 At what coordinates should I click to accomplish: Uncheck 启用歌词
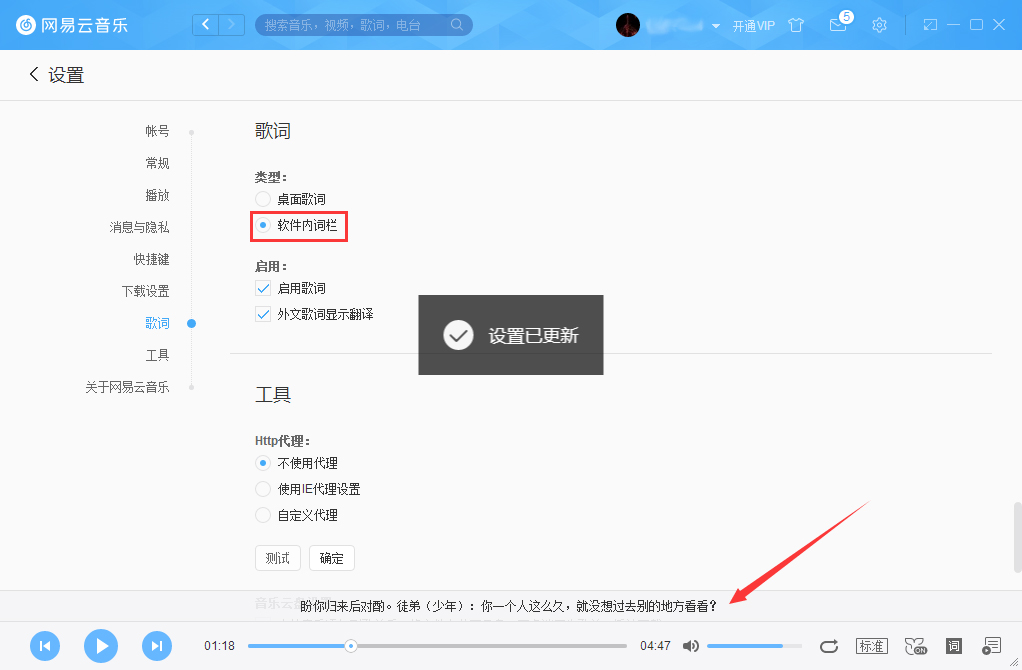click(x=262, y=287)
